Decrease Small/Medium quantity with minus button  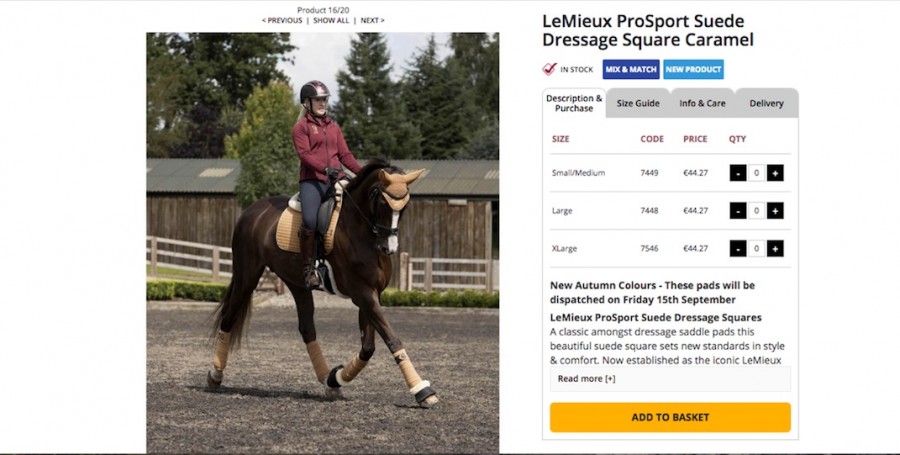pyautogui.click(x=738, y=173)
